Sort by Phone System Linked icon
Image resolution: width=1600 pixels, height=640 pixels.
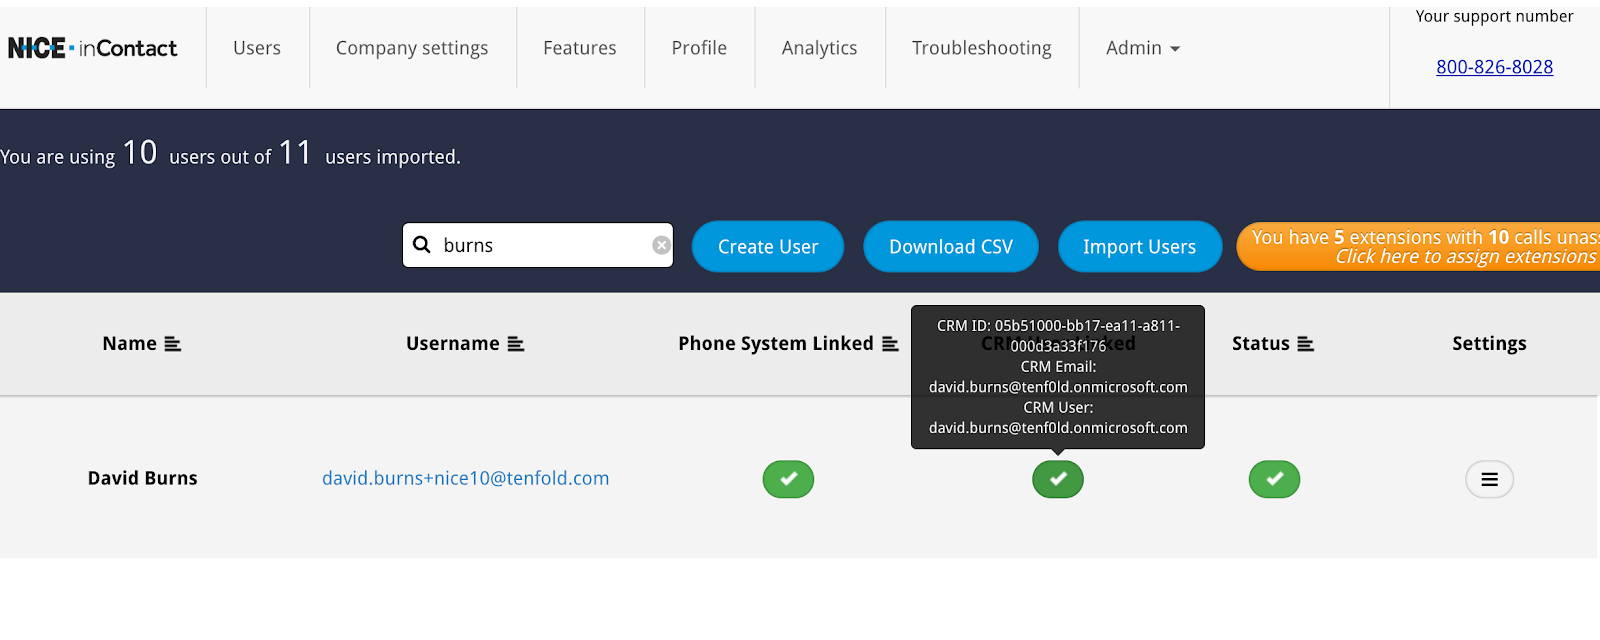(890, 344)
